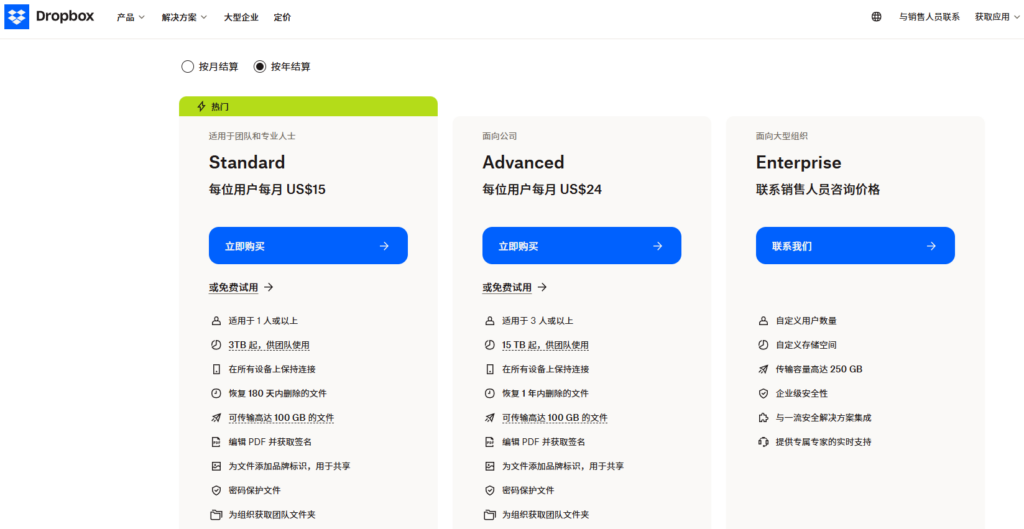Click 每位用户每月 US$24 price text

[x=542, y=190]
